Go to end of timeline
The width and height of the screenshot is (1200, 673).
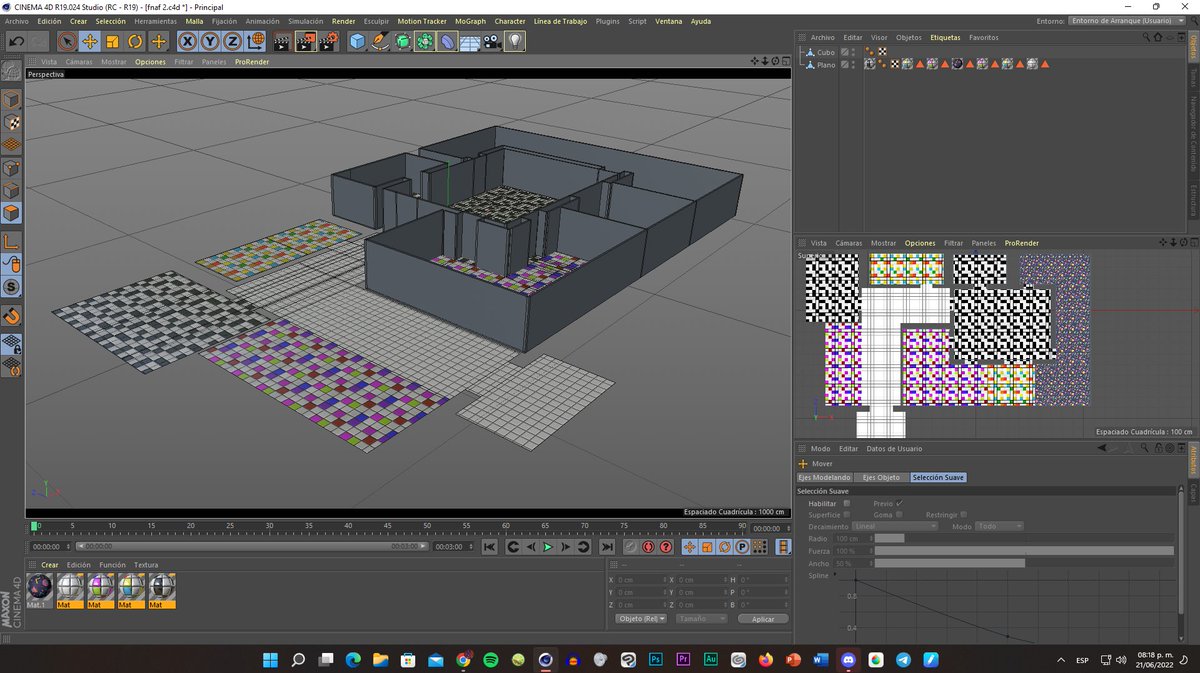[606, 547]
